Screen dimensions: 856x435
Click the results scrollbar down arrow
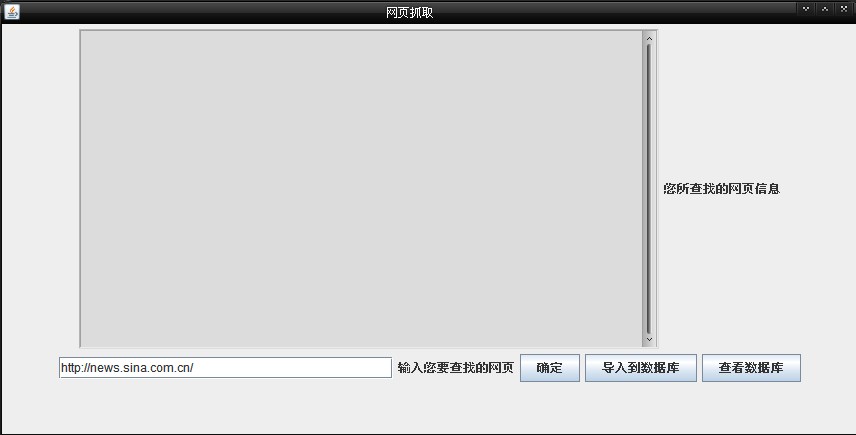[x=649, y=339]
